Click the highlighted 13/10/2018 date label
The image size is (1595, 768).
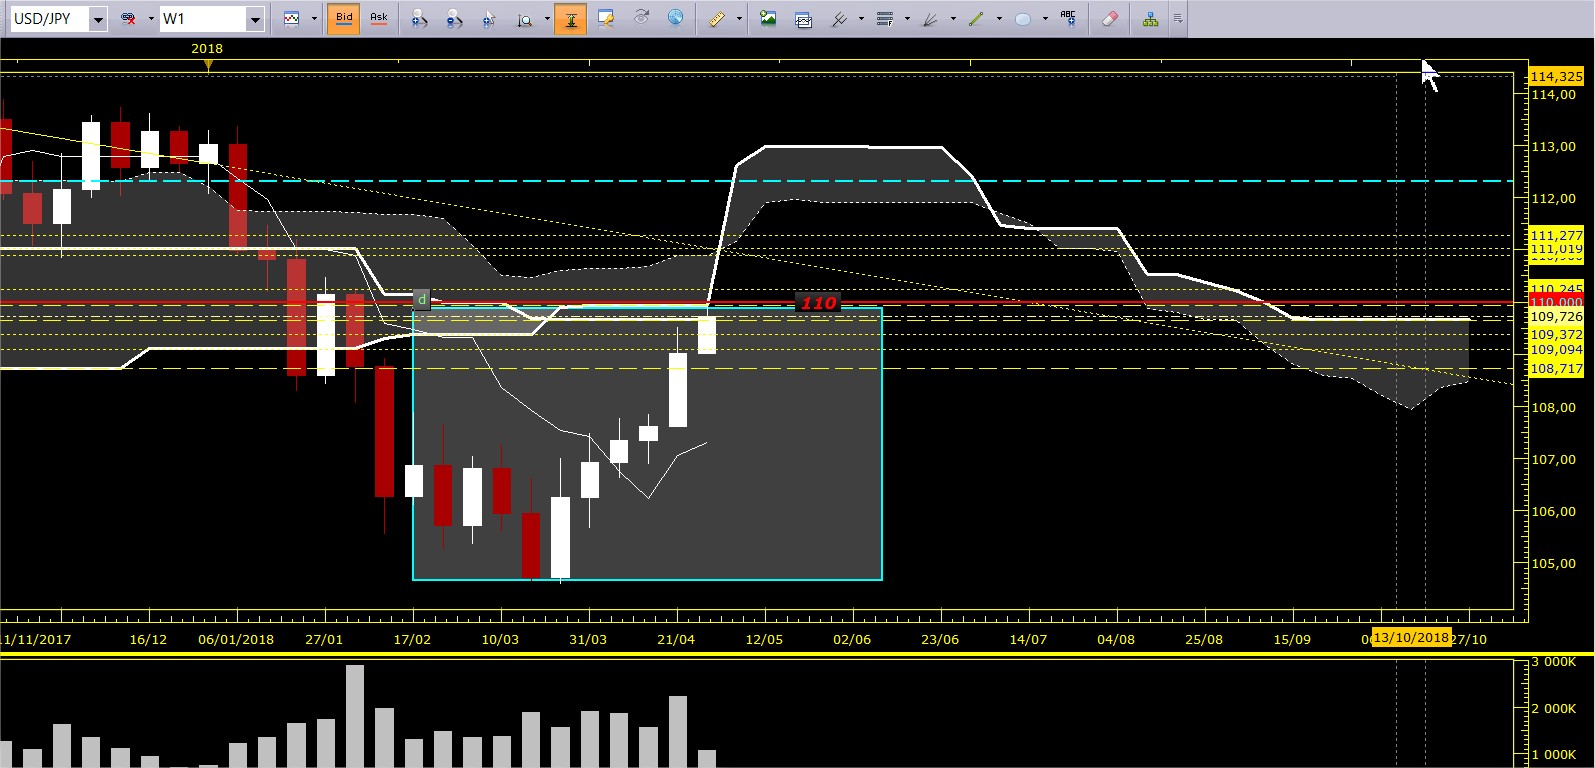1410,638
